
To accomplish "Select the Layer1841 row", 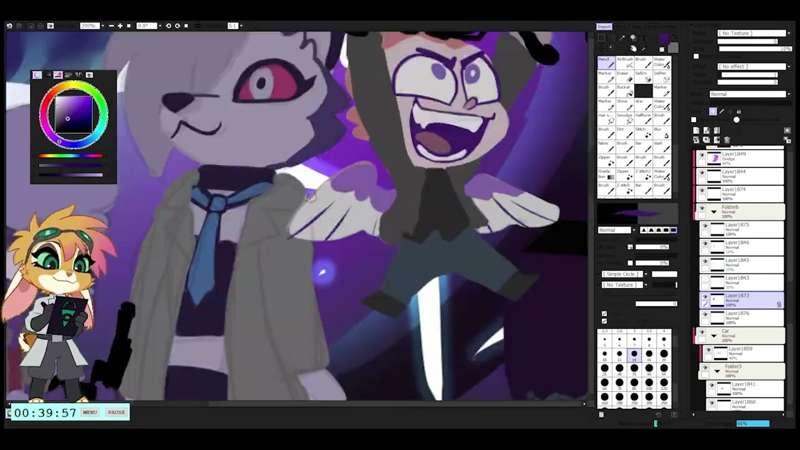I will pyautogui.click(x=745, y=388).
